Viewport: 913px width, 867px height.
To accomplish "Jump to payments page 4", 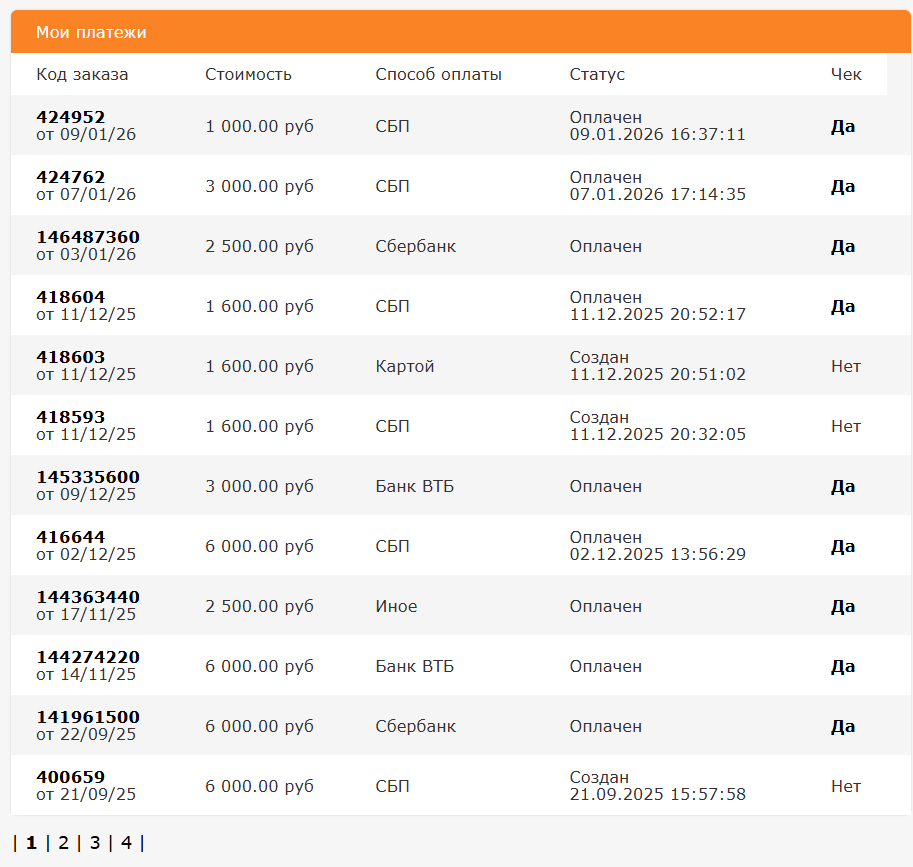I will pyautogui.click(x=126, y=842).
